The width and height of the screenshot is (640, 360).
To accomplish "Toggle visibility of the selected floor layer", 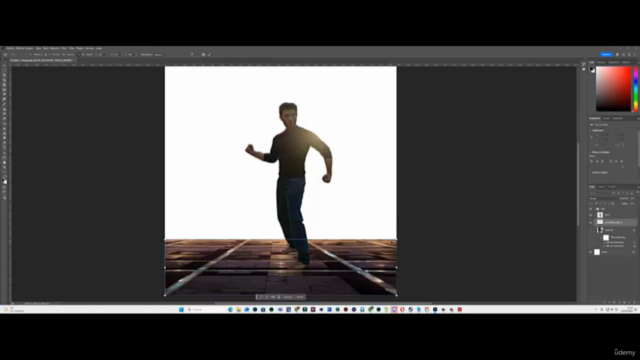I will pos(591,222).
